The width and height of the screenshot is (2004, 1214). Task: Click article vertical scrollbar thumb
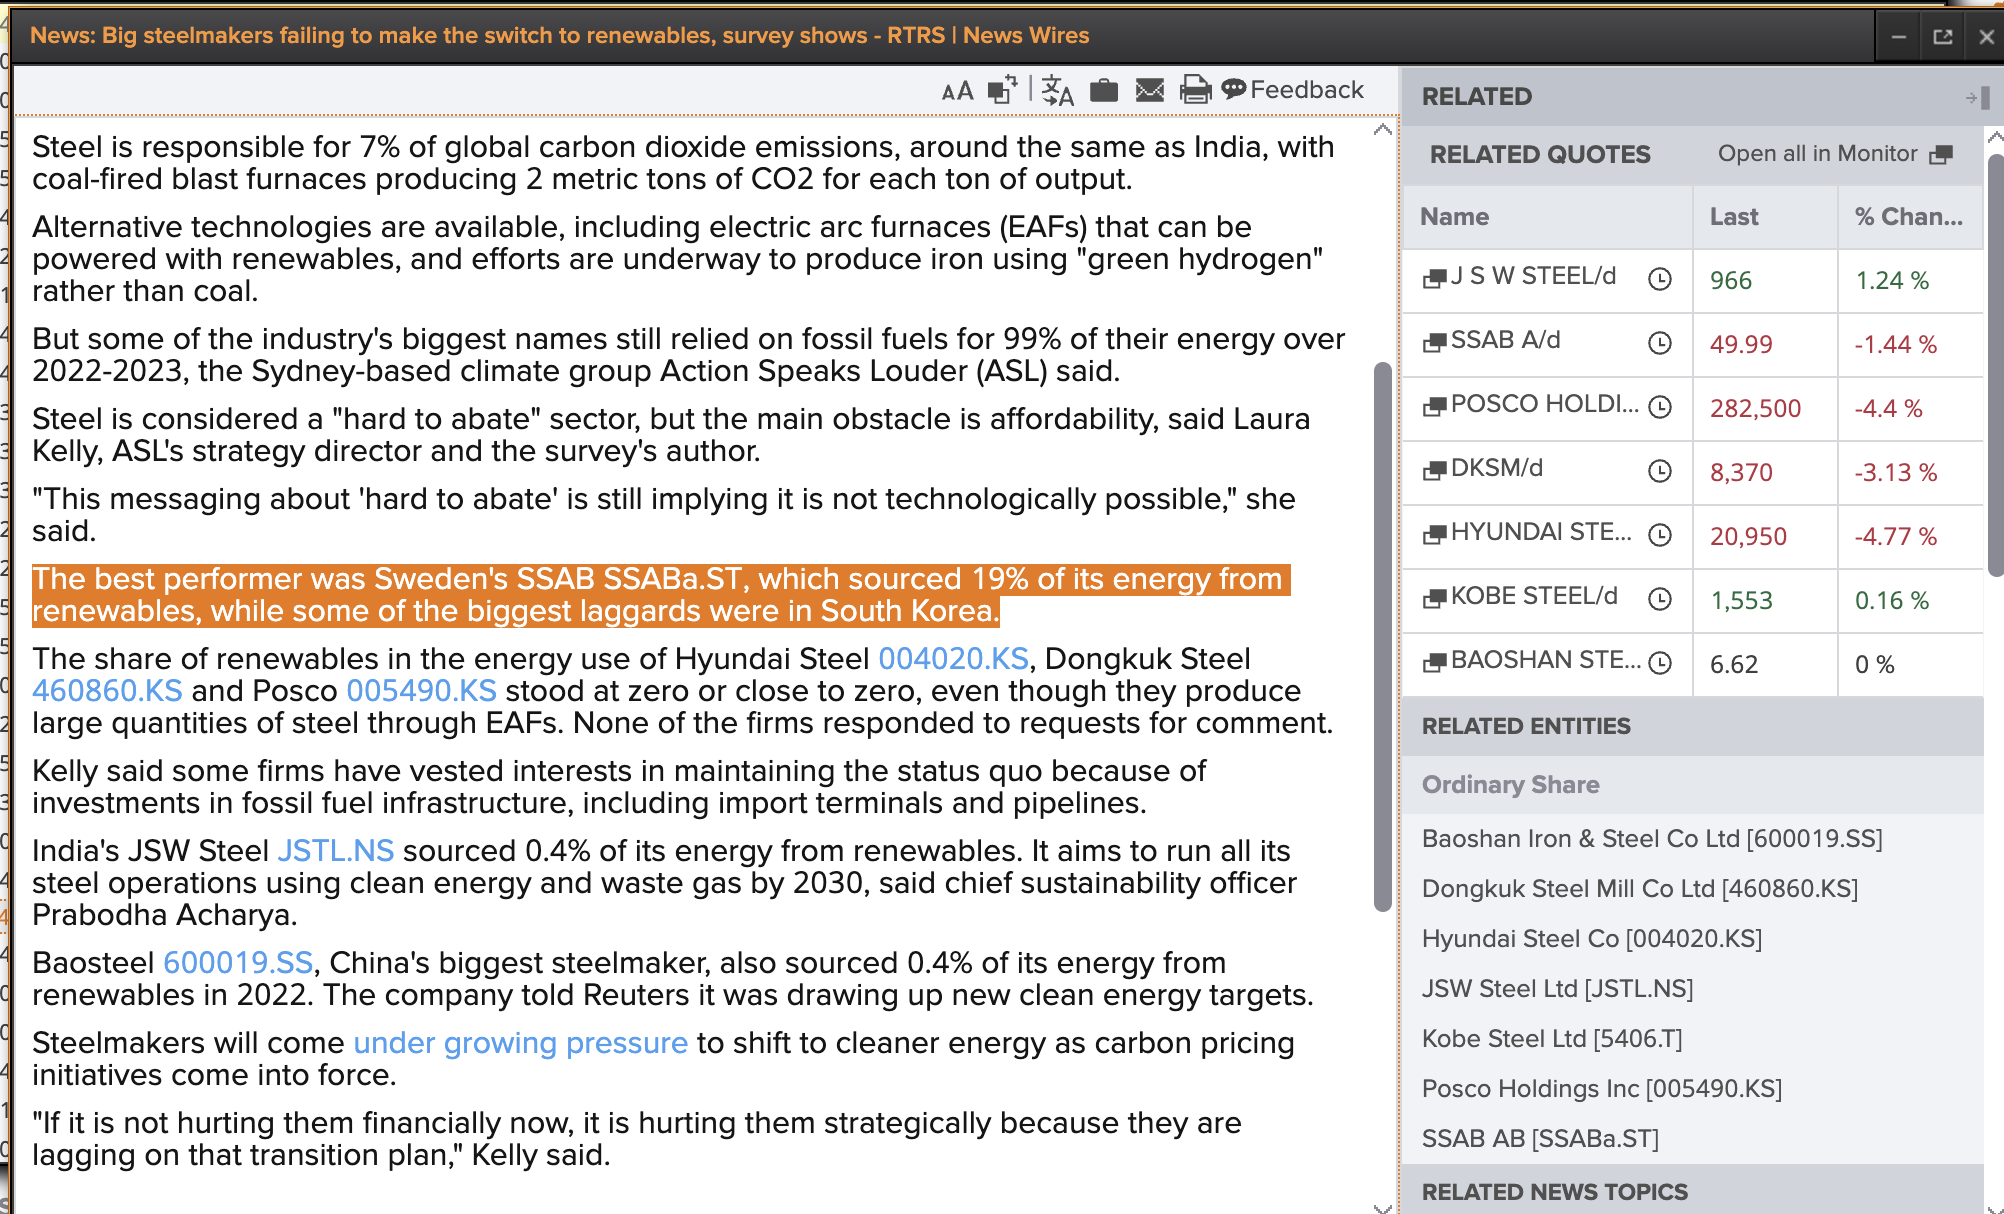tap(1383, 637)
